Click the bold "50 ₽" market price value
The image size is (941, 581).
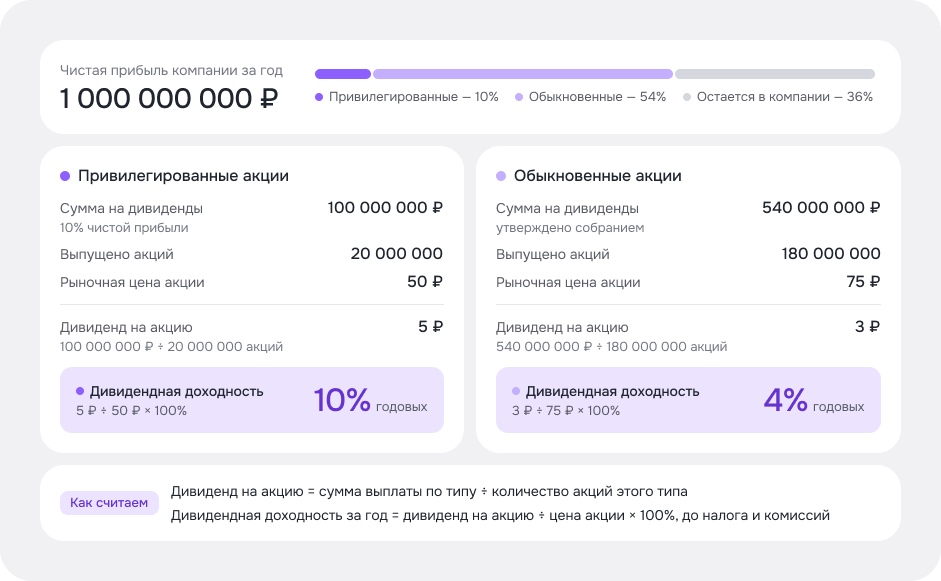[x=425, y=281]
